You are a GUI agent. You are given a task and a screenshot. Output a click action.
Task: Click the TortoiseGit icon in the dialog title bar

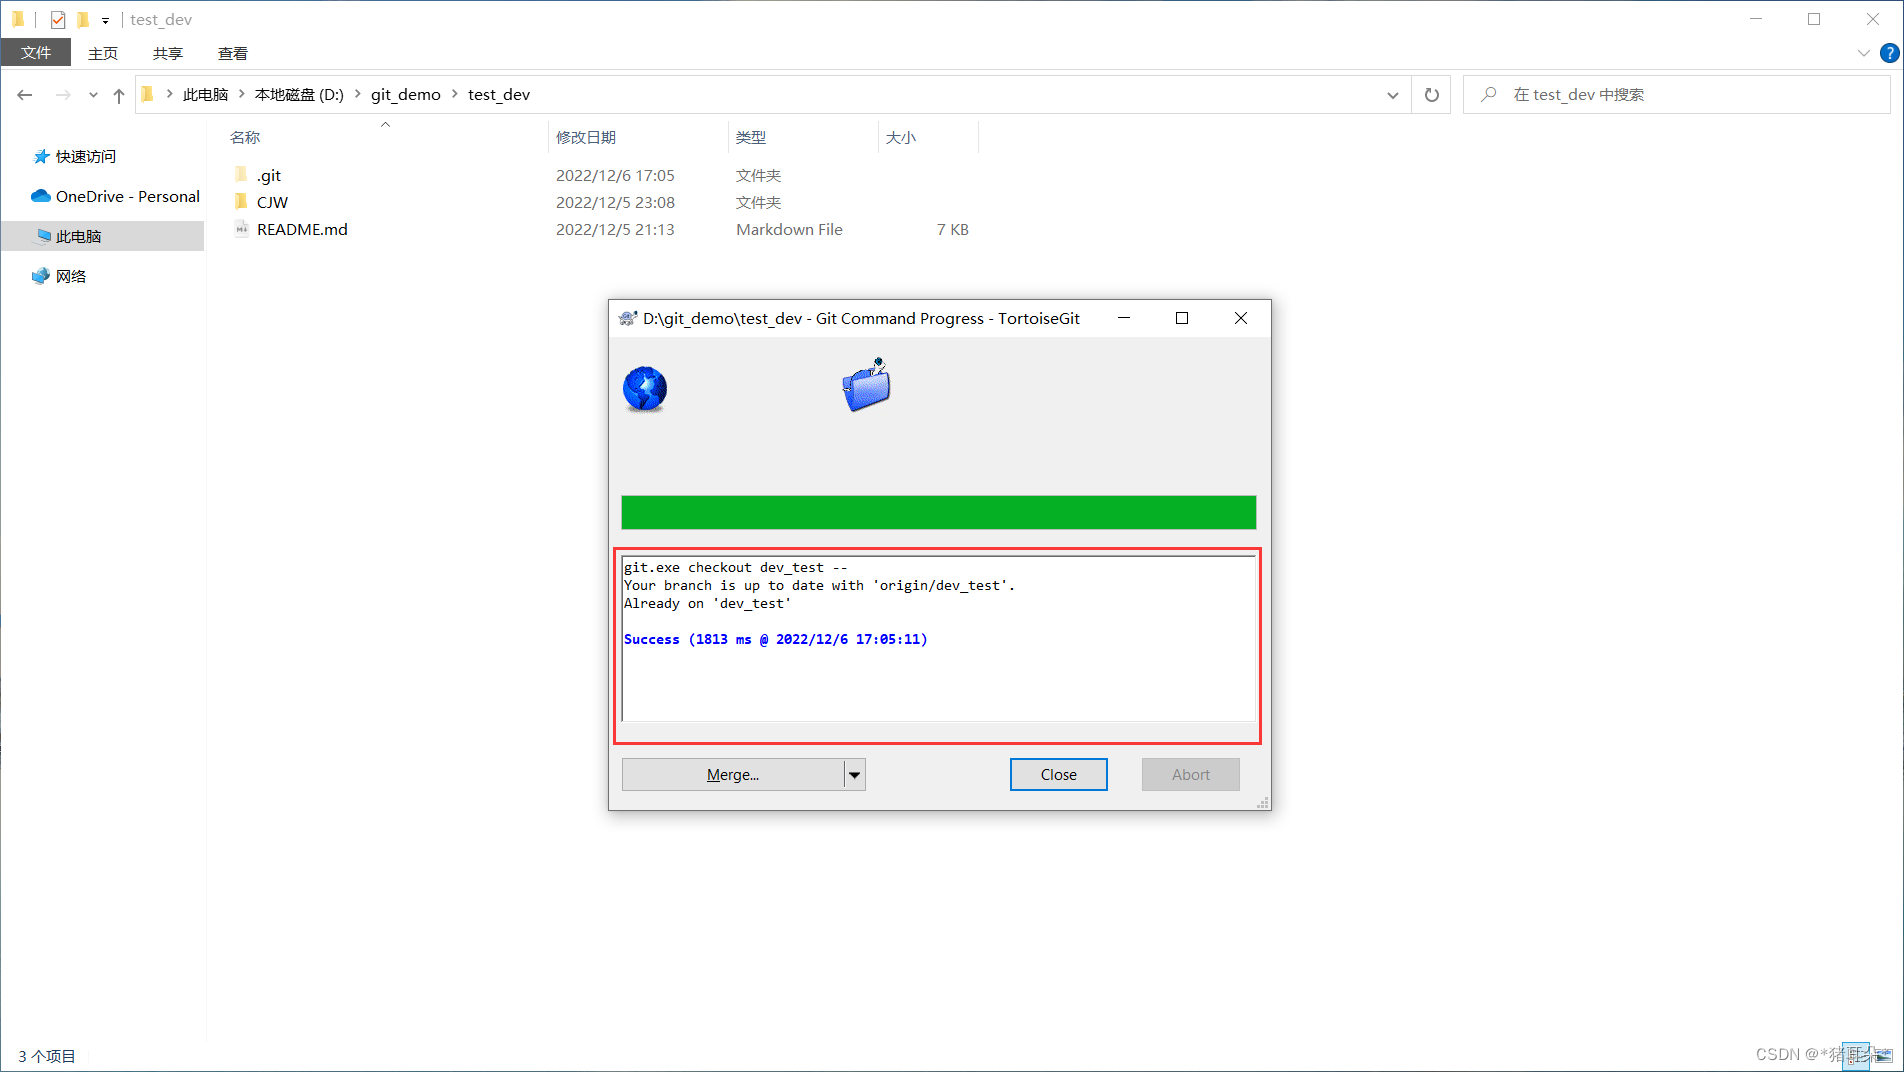coord(627,318)
